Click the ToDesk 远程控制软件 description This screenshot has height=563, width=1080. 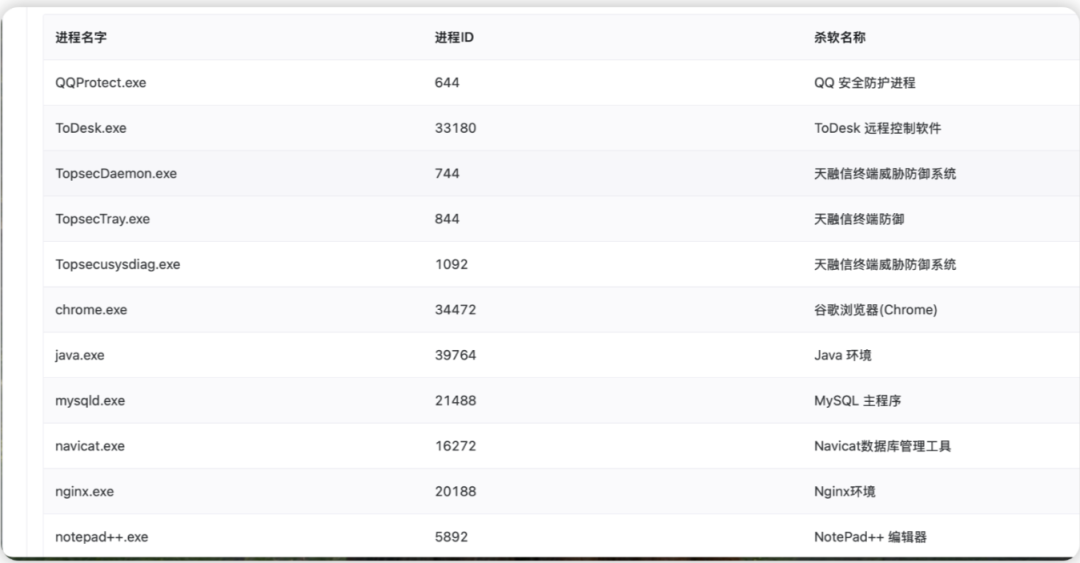click(878, 128)
